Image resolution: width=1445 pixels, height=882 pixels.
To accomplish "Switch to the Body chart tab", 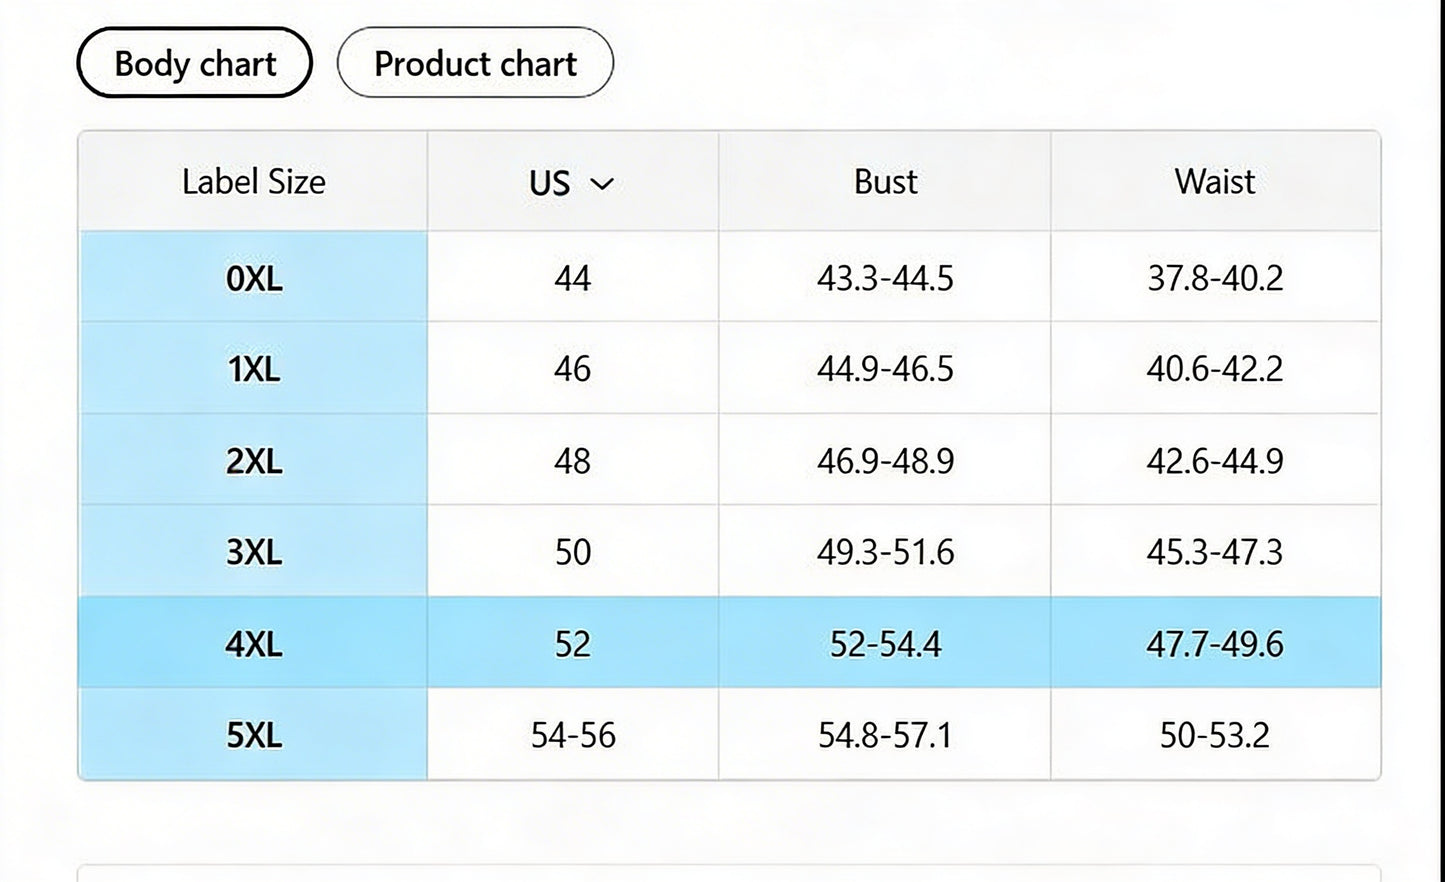I will 195,63.
